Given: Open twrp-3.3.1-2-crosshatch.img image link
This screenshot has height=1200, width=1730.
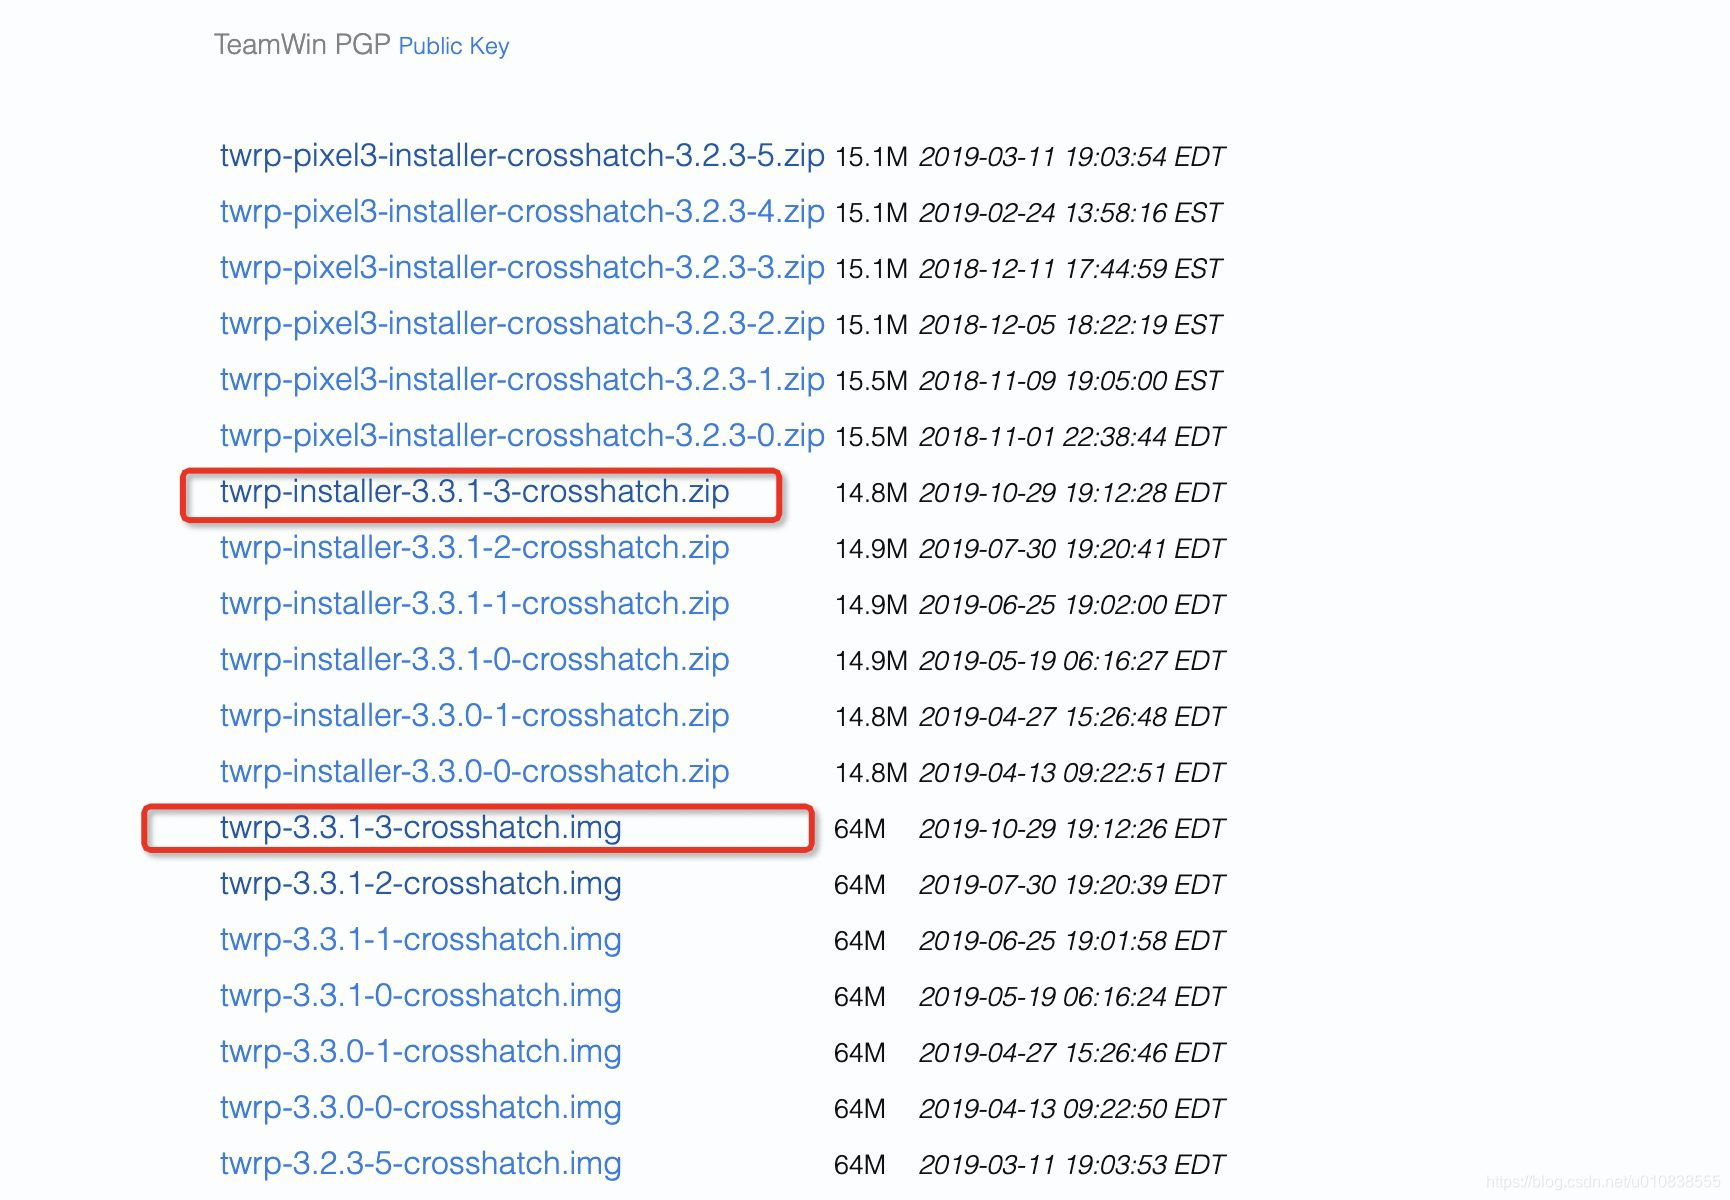Looking at the screenshot, I should pos(420,884).
